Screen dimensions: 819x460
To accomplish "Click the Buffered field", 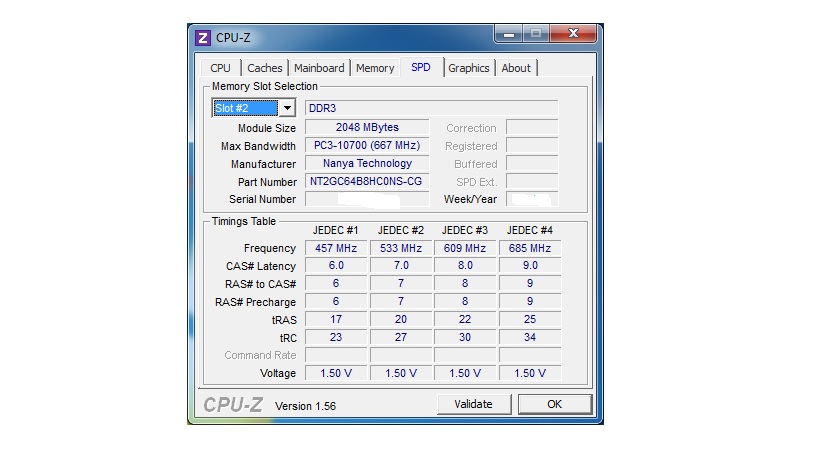I will (532, 163).
